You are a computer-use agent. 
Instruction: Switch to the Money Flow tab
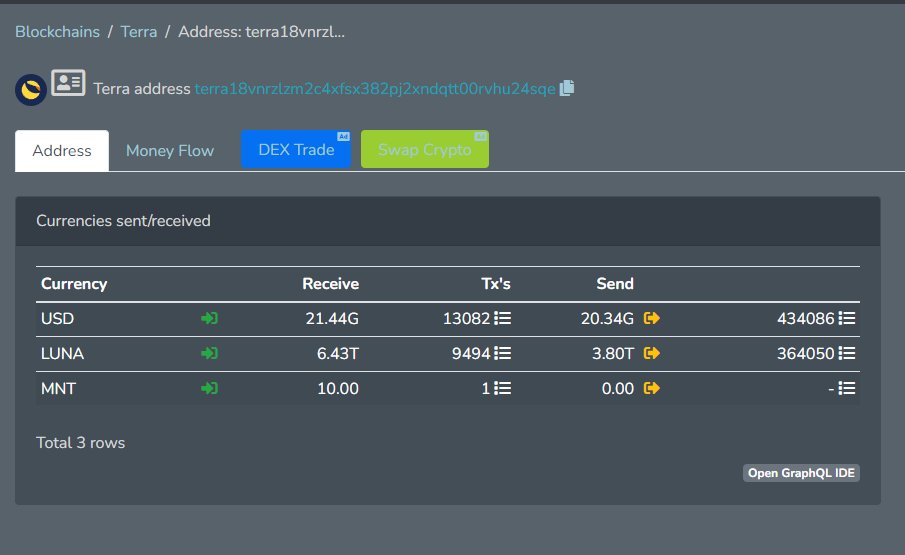(170, 151)
